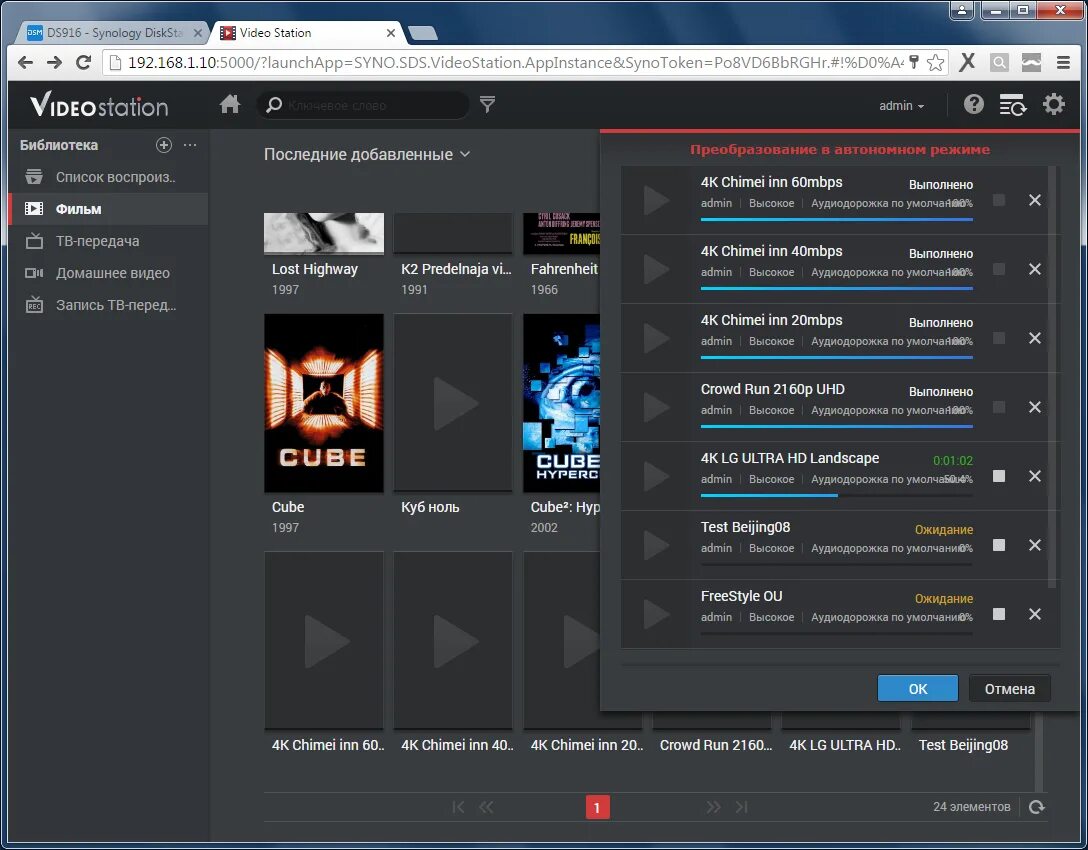Remove FreeStyle OU task
Image resolution: width=1088 pixels, height=850 pixels.
click(x=1035, y=614)
